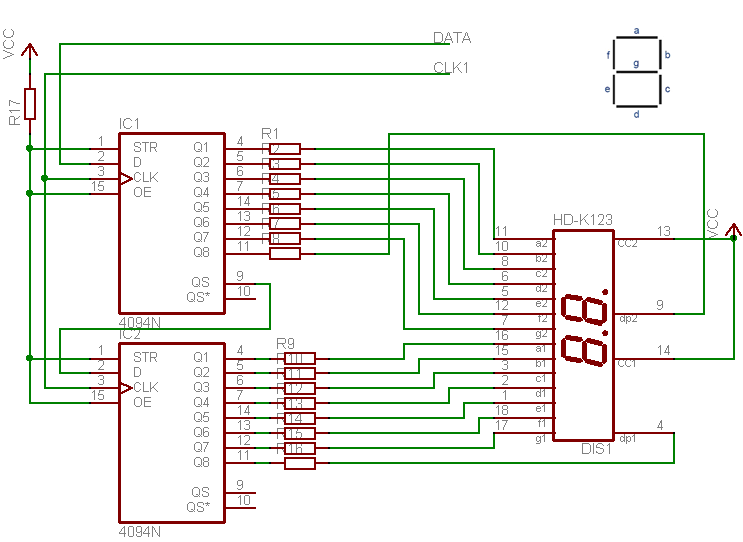Image resolution: width=743 pixels, height=542 pixels.
Task: Click the R1 resistor label
Action: click(x=269, y=133)
